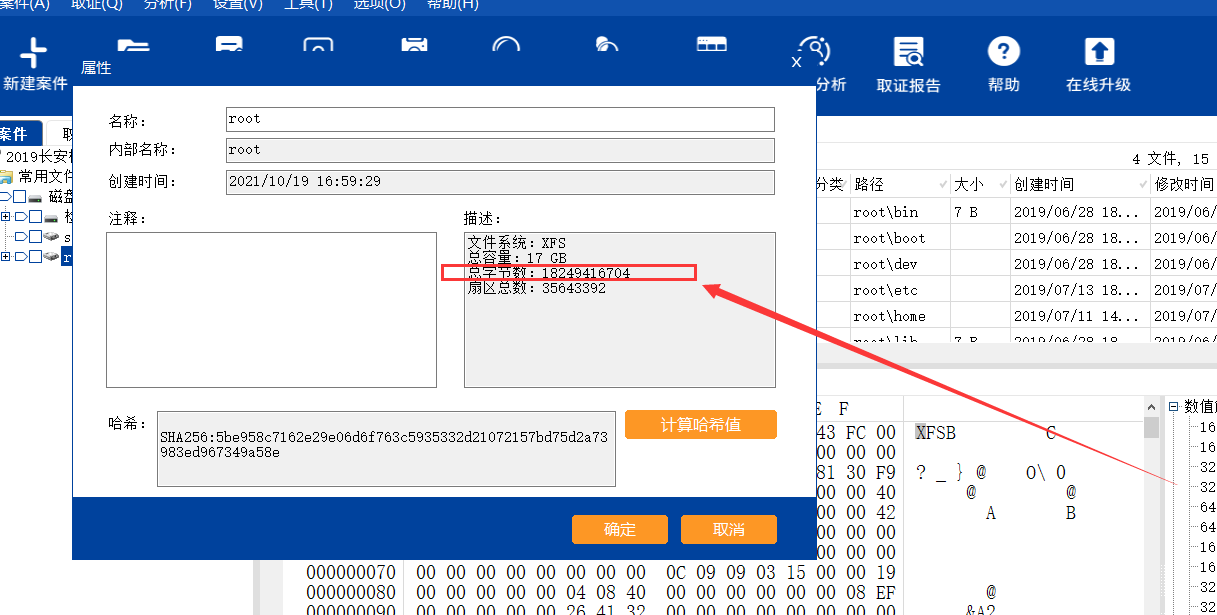Click the 常用文件 folder icon in tree
This screenshot has width=1217, height=615.
click(6, 176)
